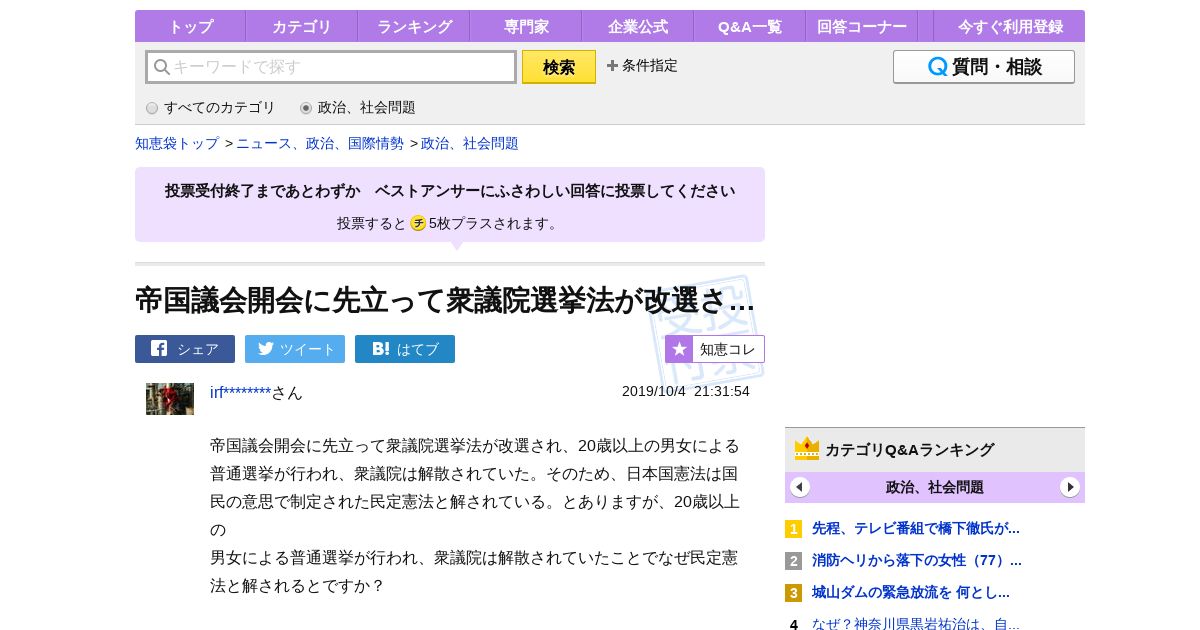Click the magnifier icon in search box
The width and height of the screenshot is (1200, 630).
click(x=161, y=67)
